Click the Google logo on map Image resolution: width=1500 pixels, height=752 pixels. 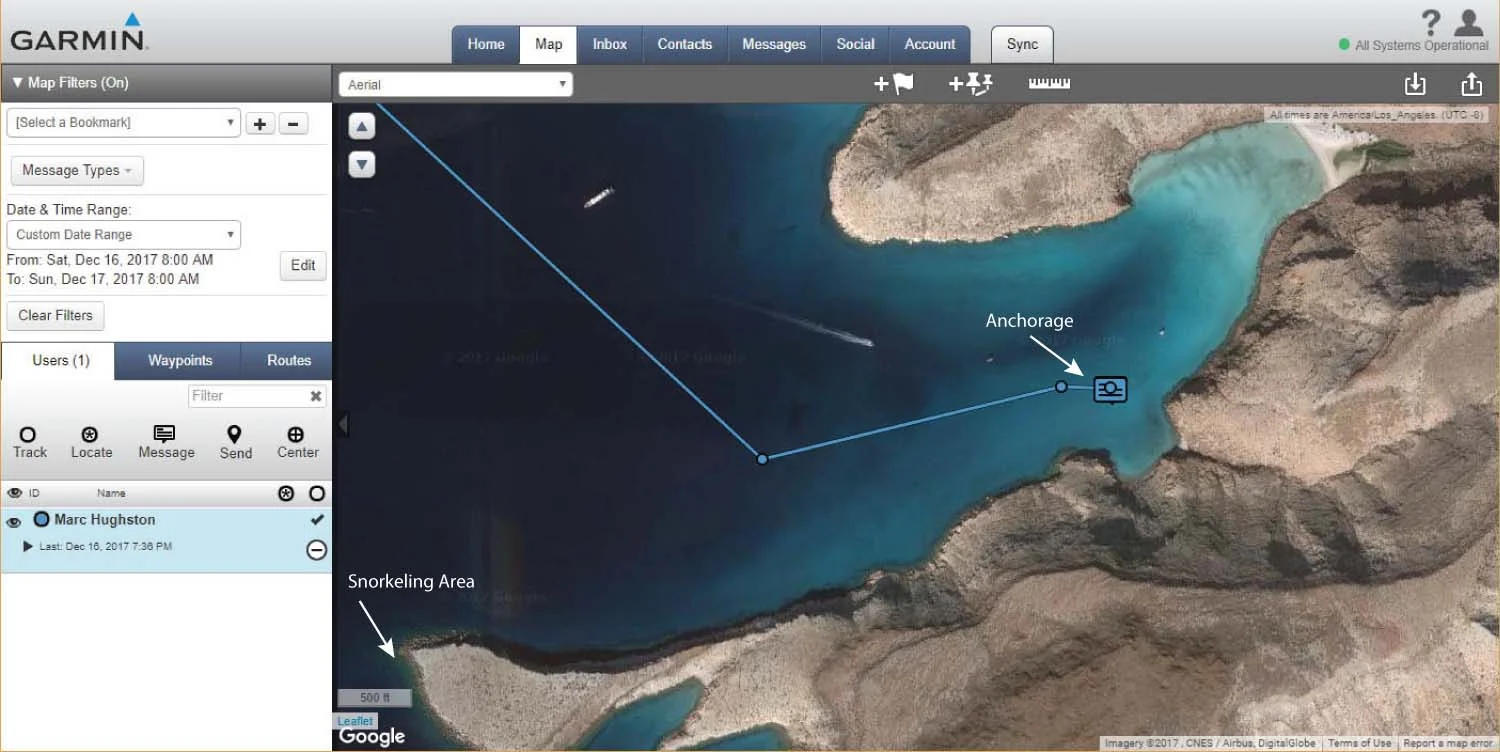372,738
